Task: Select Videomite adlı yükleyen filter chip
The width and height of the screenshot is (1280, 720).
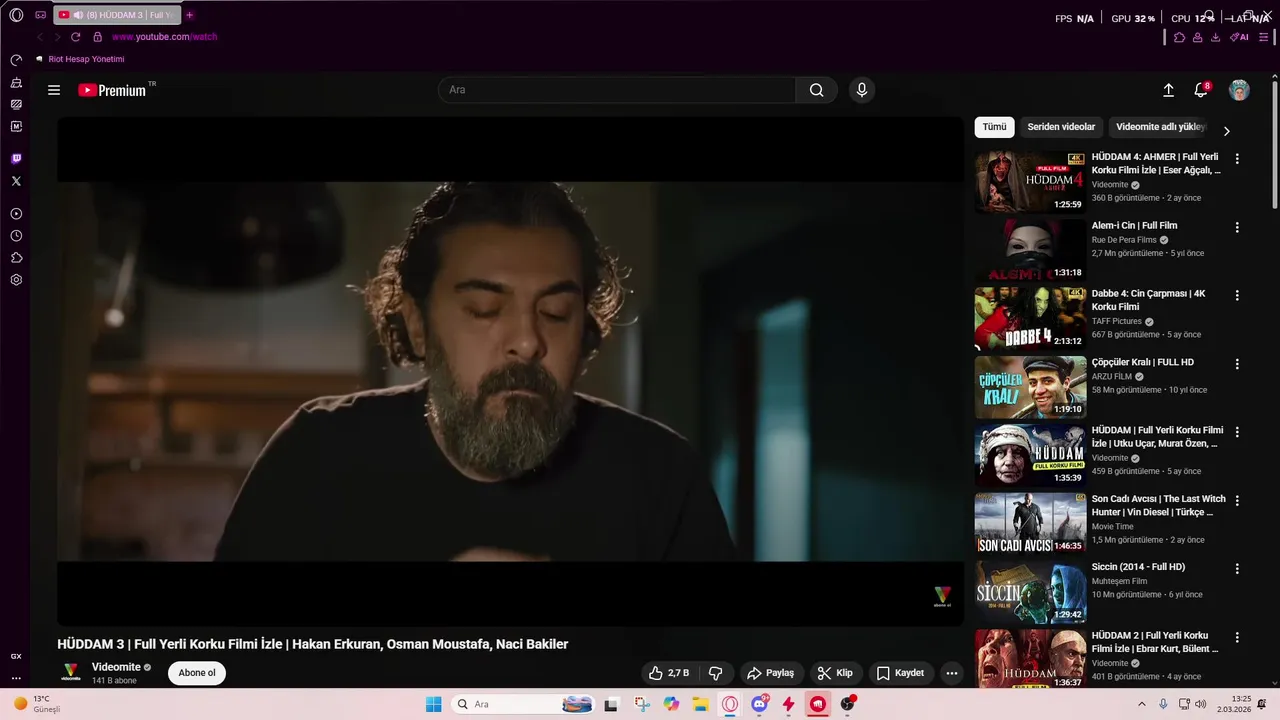Action: pyautogui.click(x=1160, y=127)
